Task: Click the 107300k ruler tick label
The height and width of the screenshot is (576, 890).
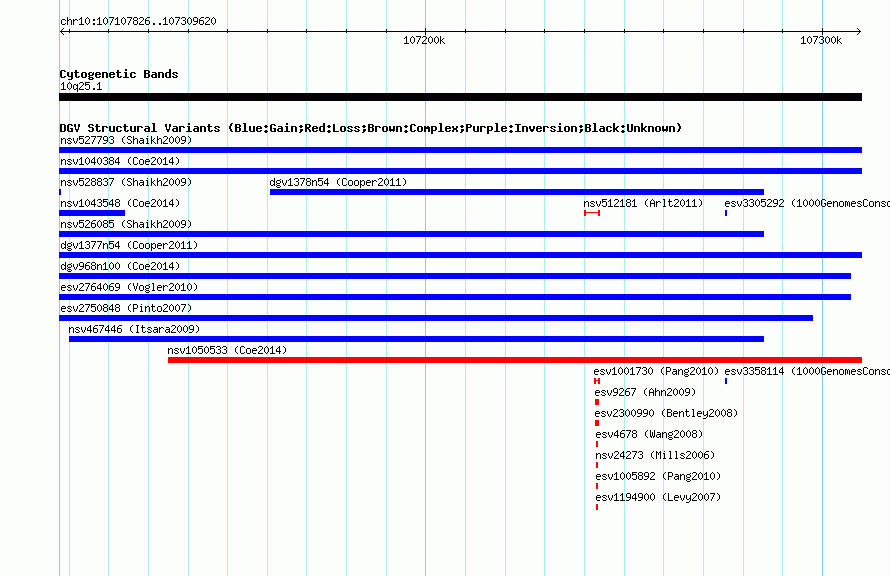Action: click(x=821, y=40)
